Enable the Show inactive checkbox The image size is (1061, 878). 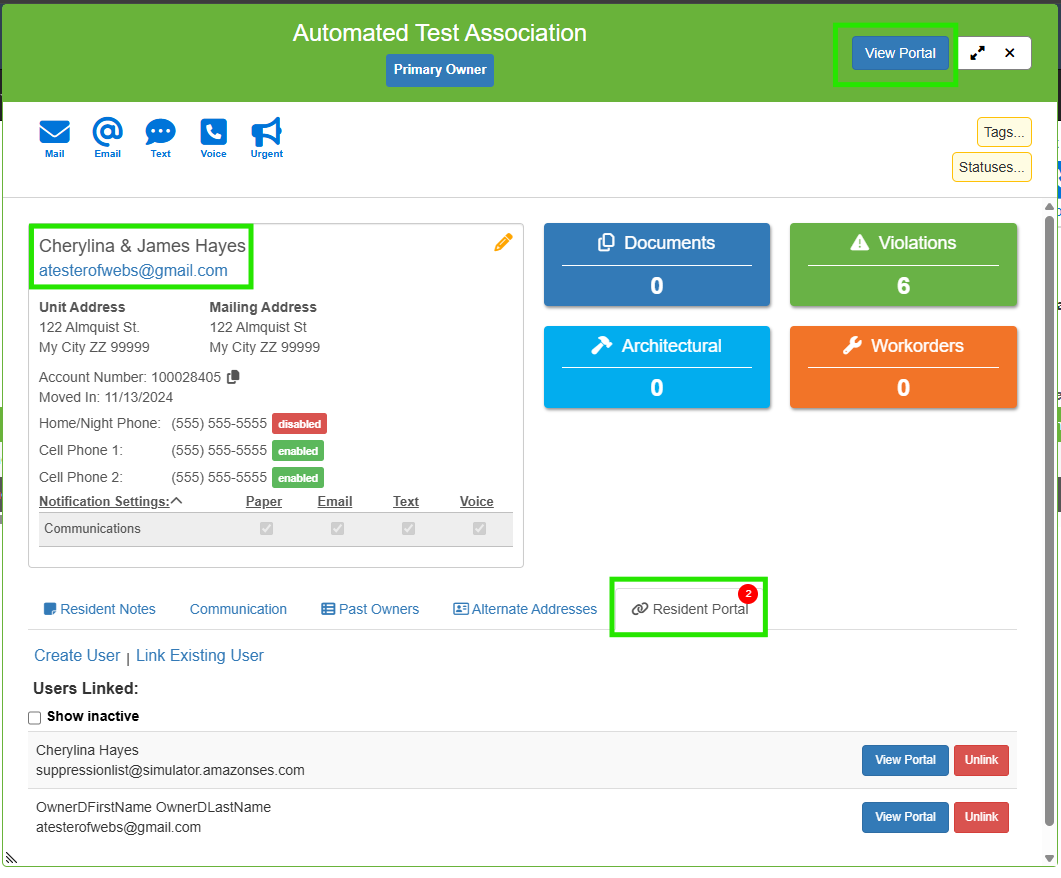[35, 718]
